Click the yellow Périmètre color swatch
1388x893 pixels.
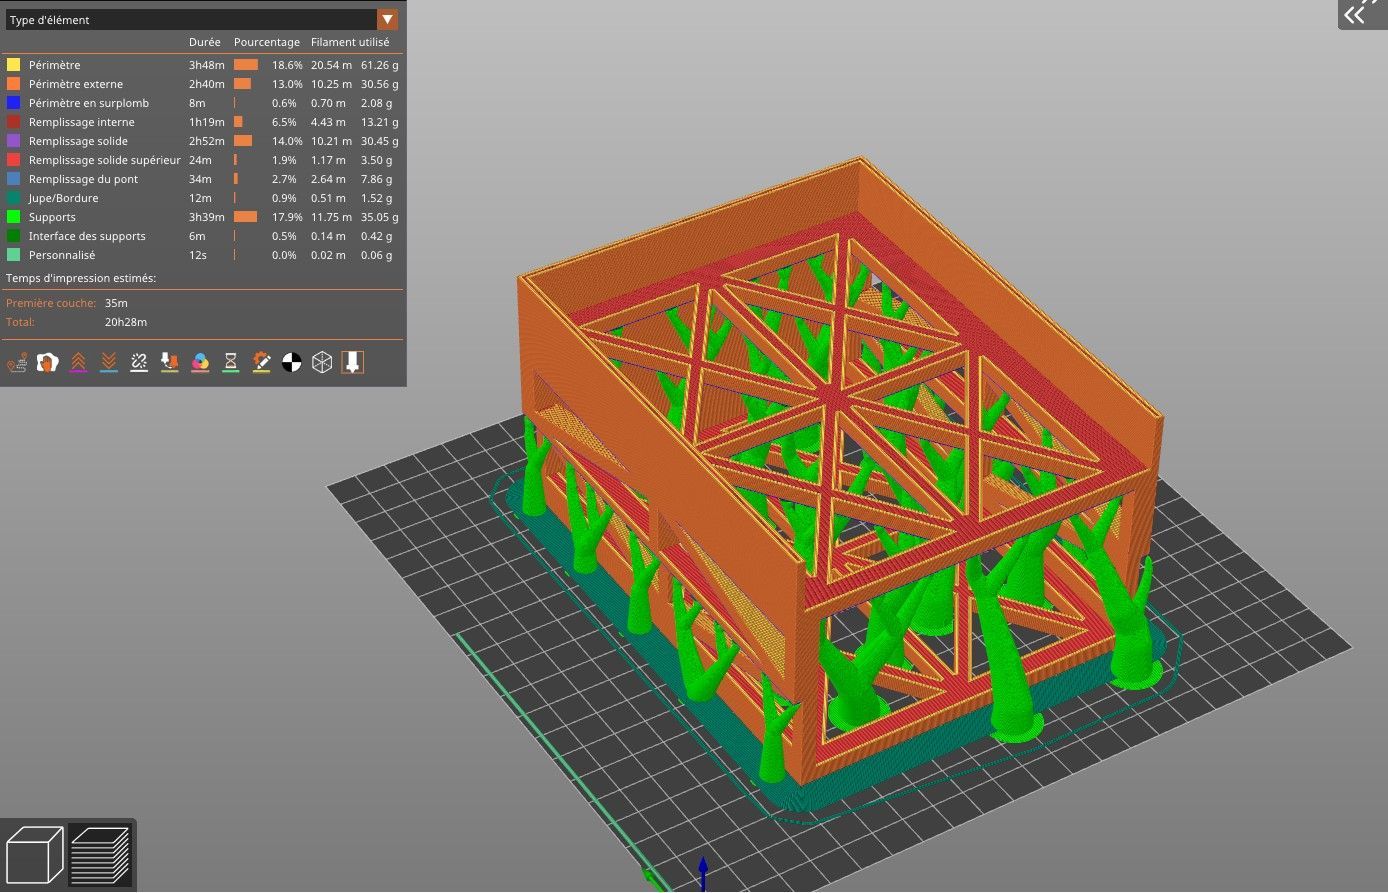[x=13, y=65]
